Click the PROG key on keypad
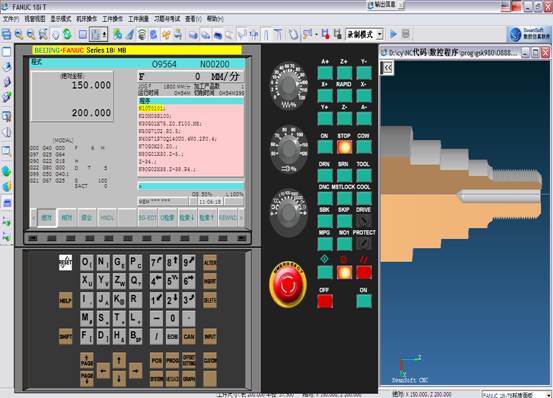 [172, 361]
